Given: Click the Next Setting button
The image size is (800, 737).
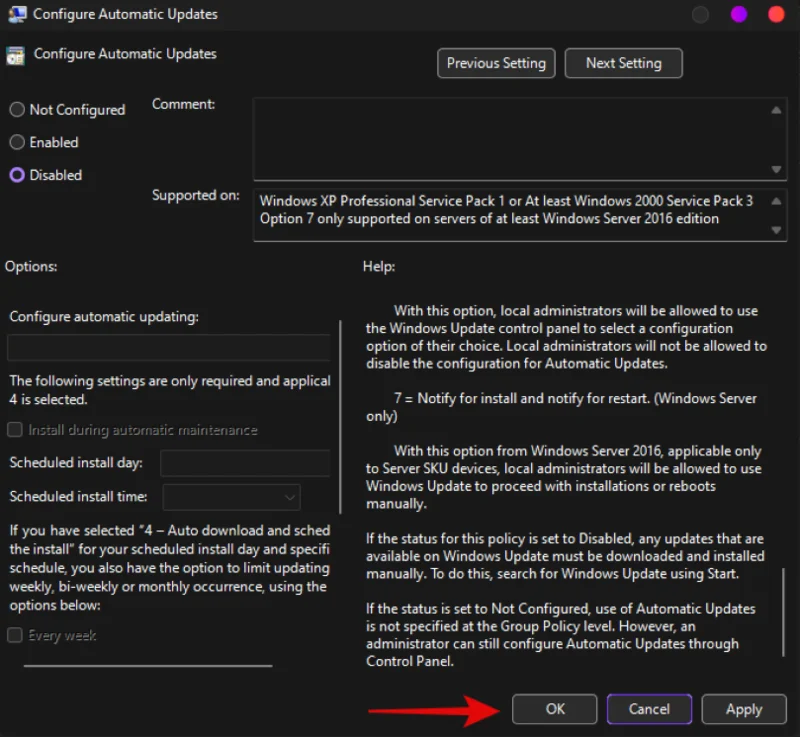Looking at the screenshot, I should tap(623, 63).
